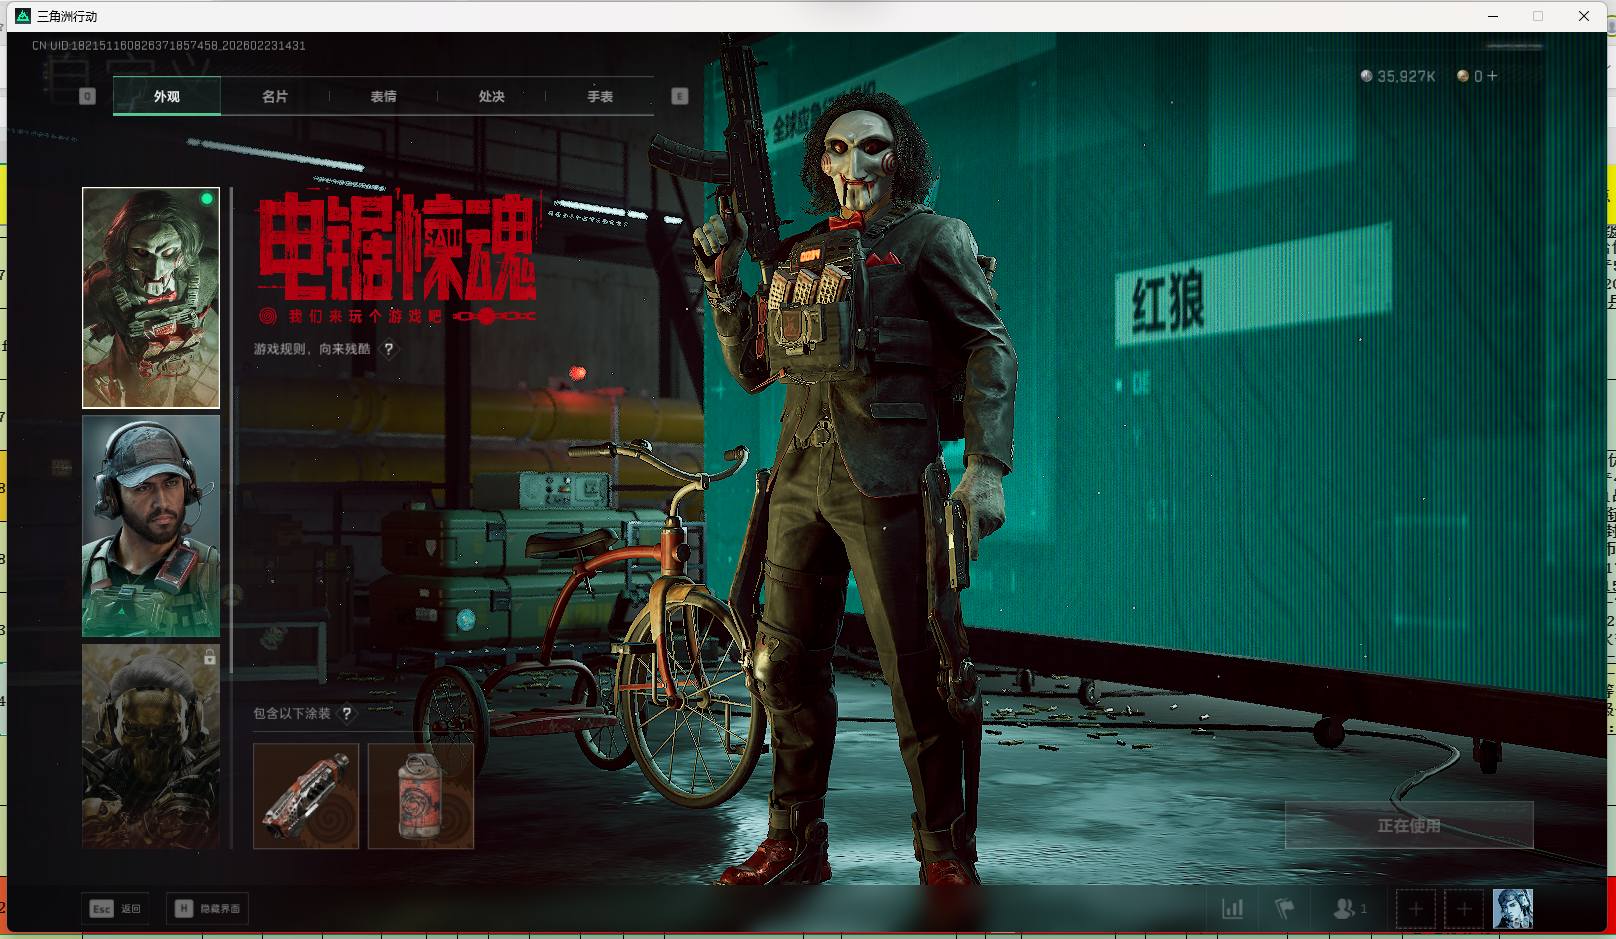Screen dimensions: 1616x939
Task: Open the statistics bar-chart icon
Action: [x=1232, y=909]
